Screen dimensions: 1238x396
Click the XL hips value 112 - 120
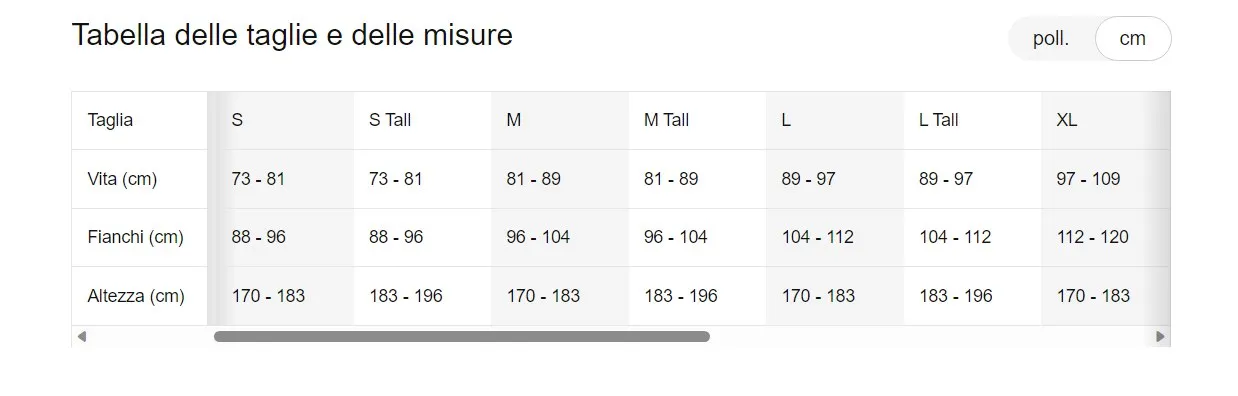click(x=1093, y=238)
